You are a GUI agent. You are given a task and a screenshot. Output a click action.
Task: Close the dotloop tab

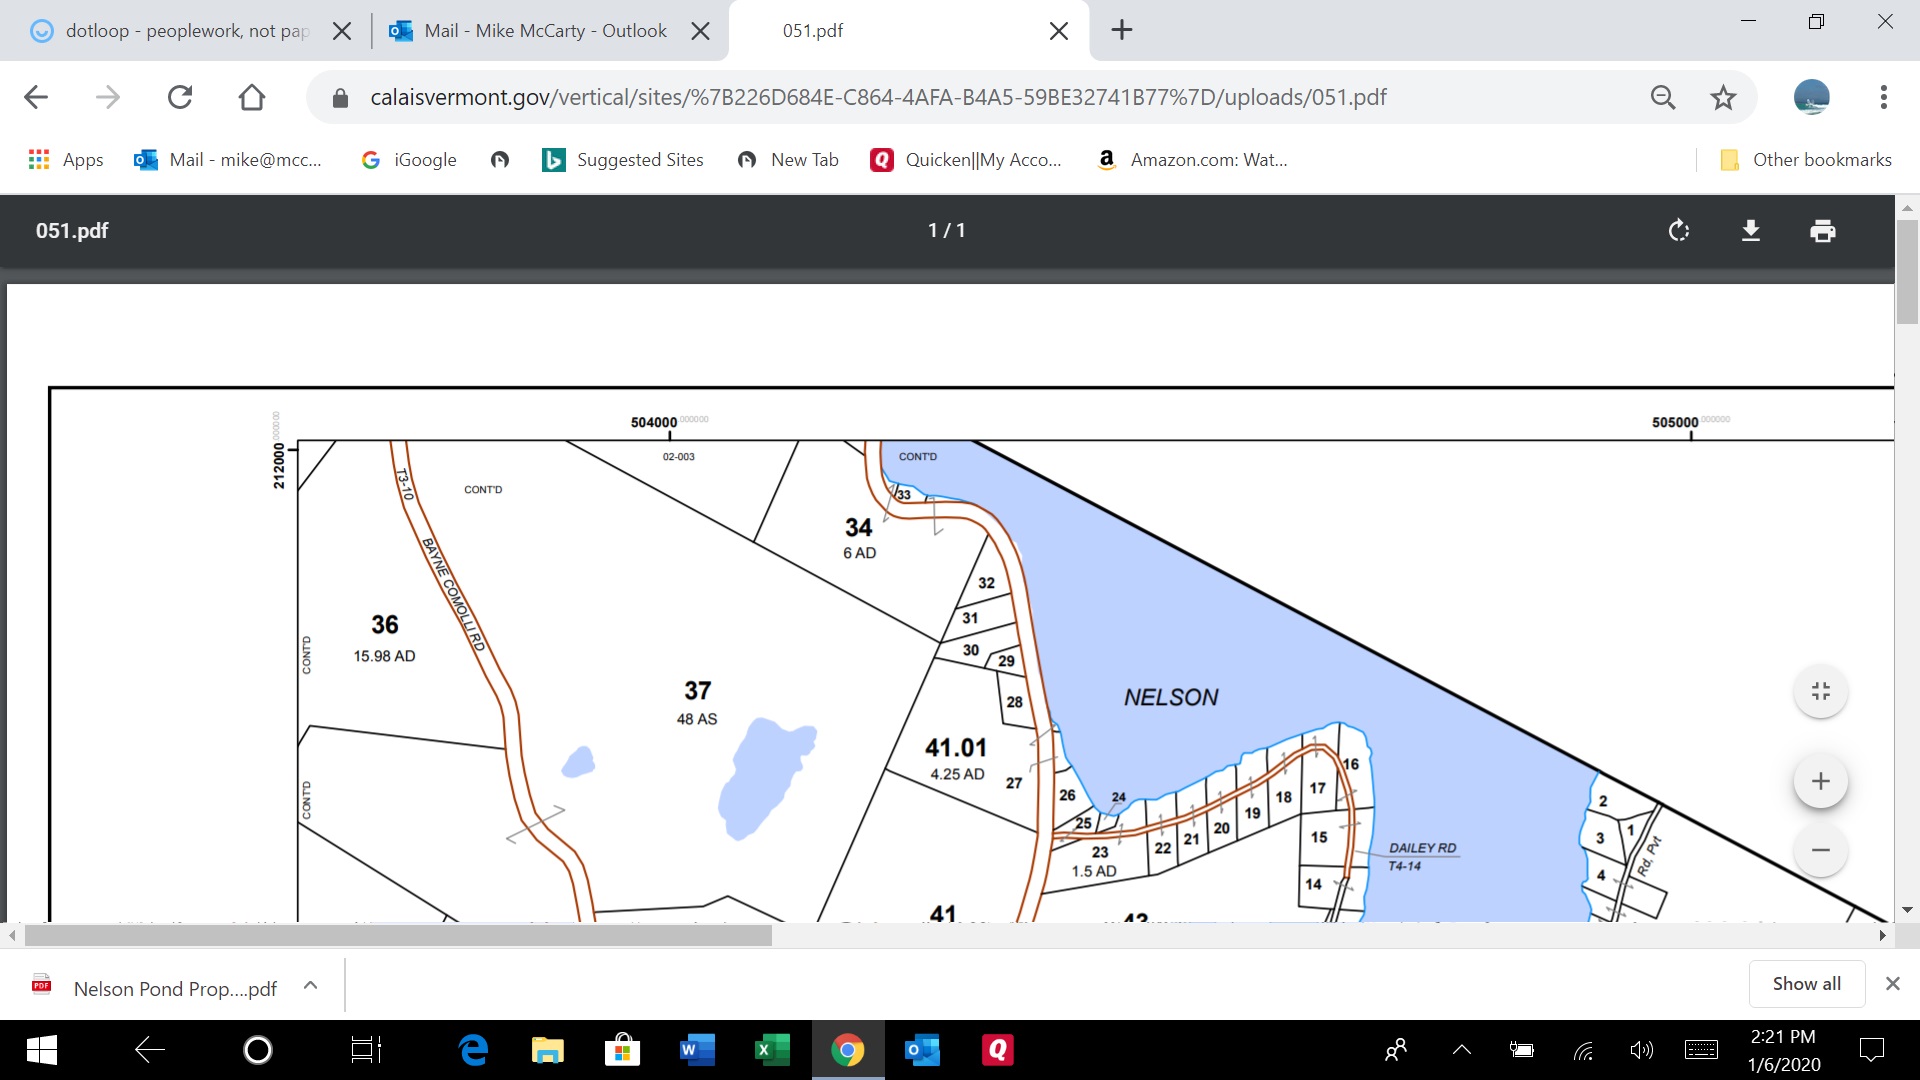(342, 31)
